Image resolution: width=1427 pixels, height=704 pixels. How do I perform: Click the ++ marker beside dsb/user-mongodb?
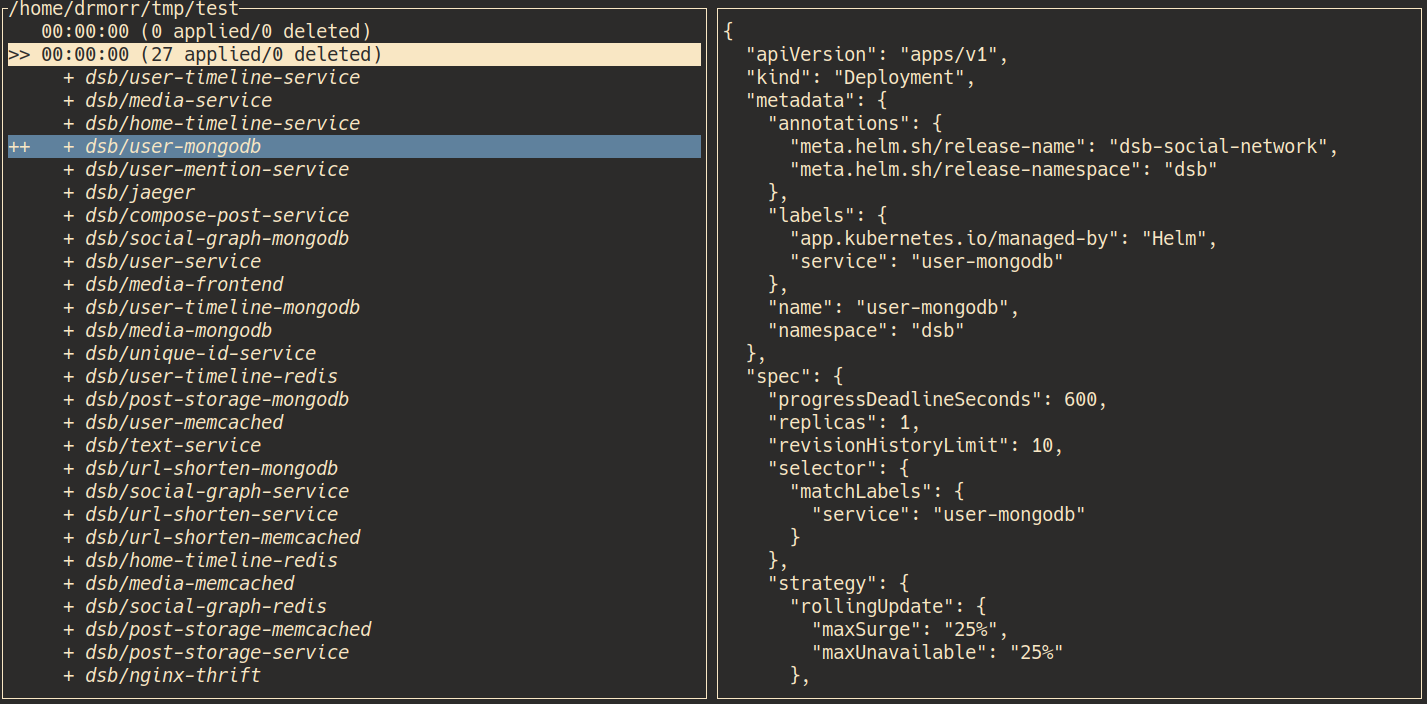click(x=19, y=147)
